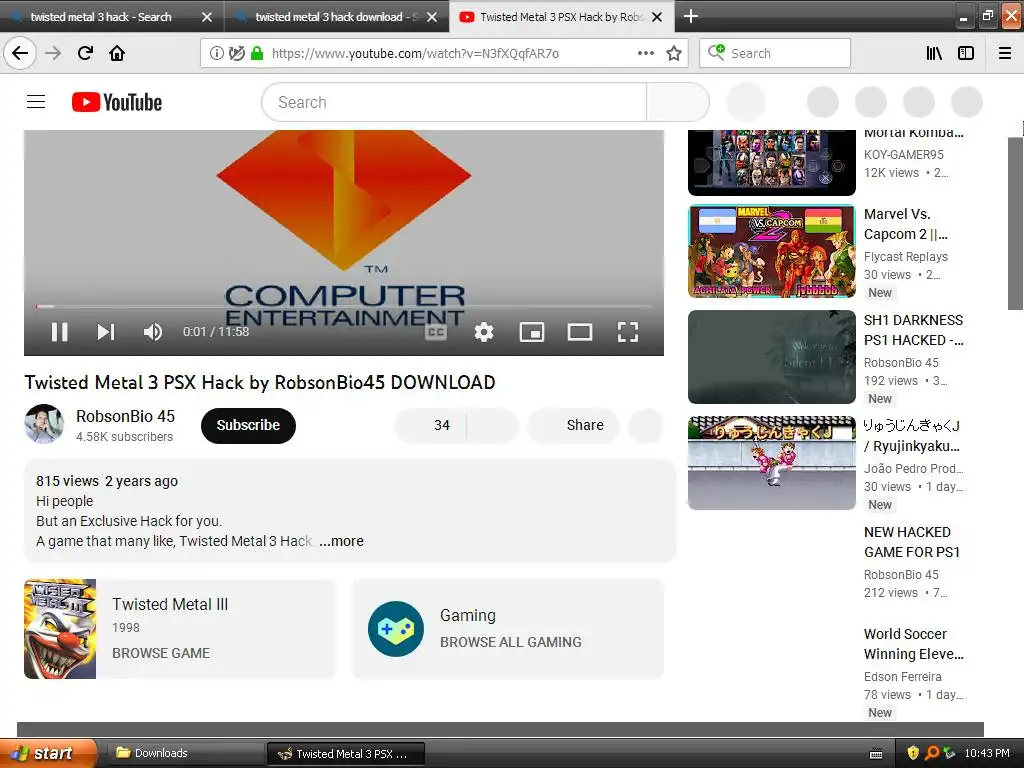Click the security shield tray icon
The height and width of the screenshot is (768, 1024).
913,753
